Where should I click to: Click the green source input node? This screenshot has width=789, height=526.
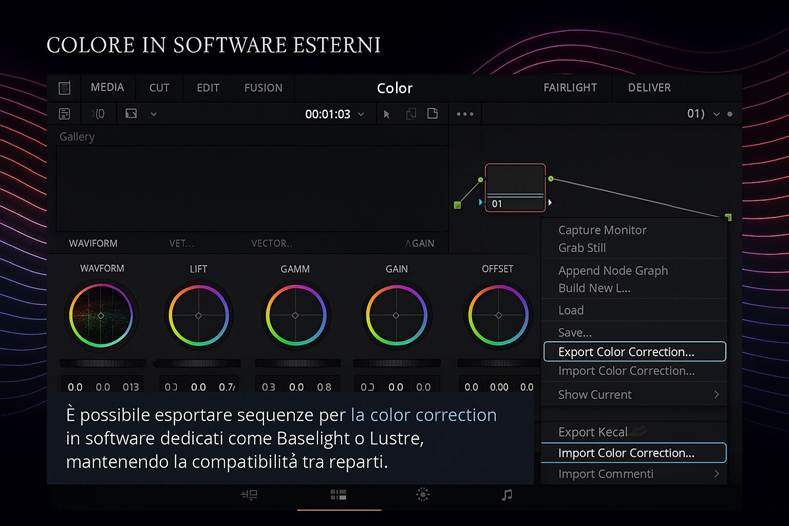(x=457, y=205)
